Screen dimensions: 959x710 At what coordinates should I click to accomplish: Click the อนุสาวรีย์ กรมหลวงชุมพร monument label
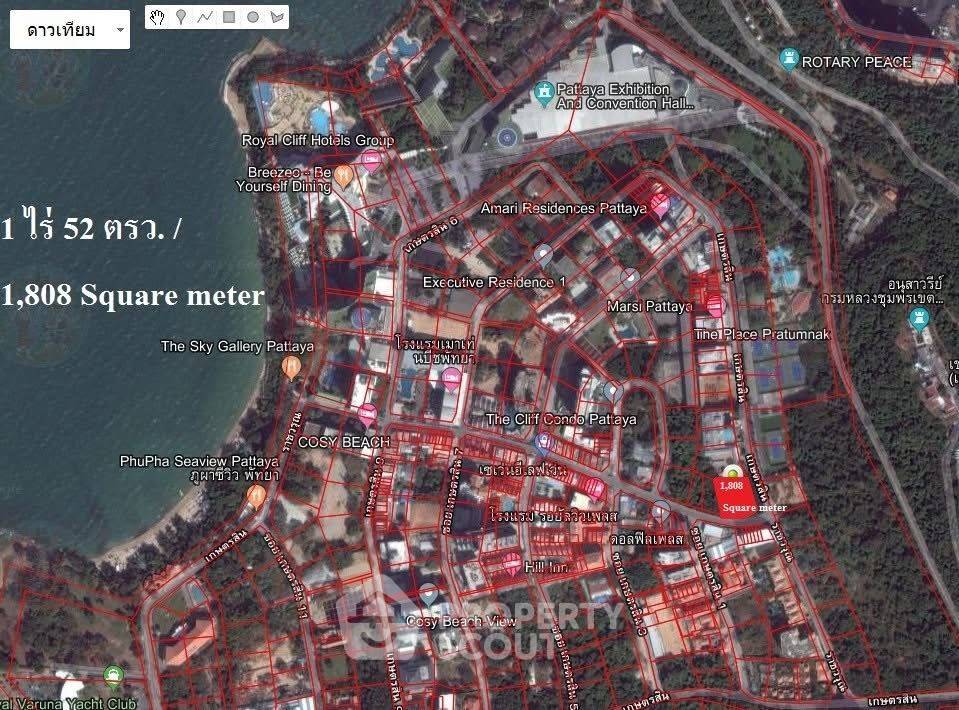(x=883, y=292)
